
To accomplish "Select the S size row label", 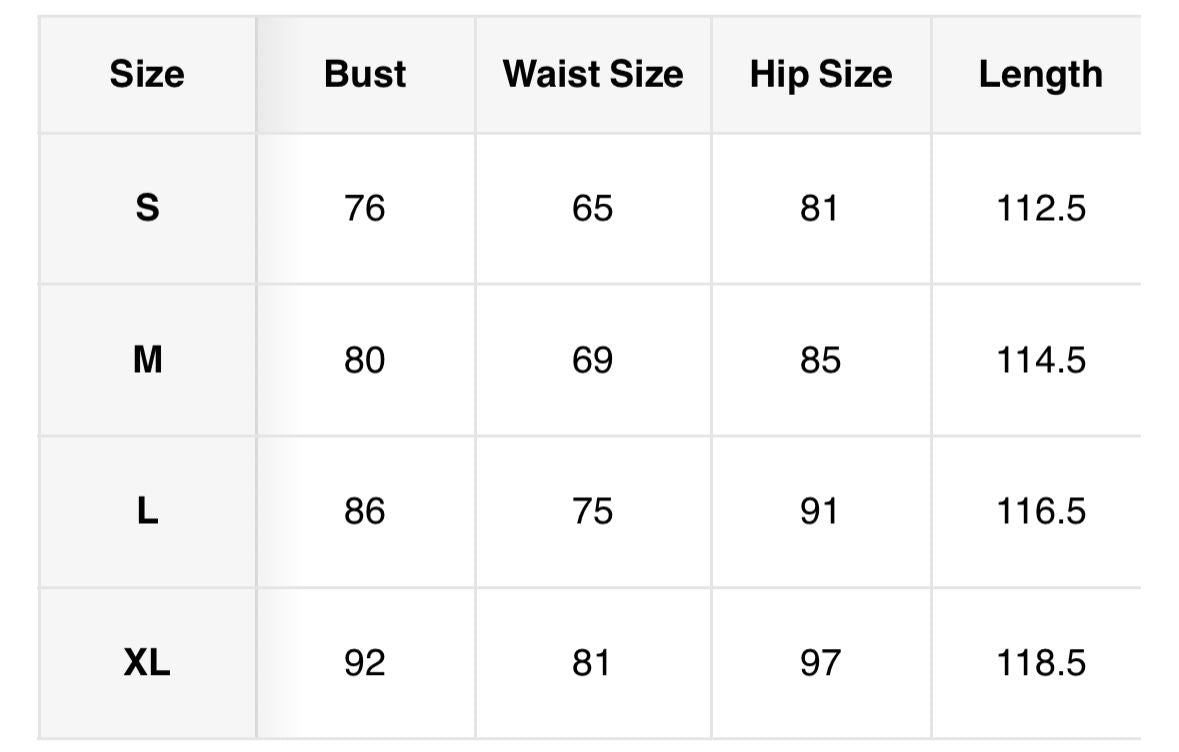I will pos(147,208).
